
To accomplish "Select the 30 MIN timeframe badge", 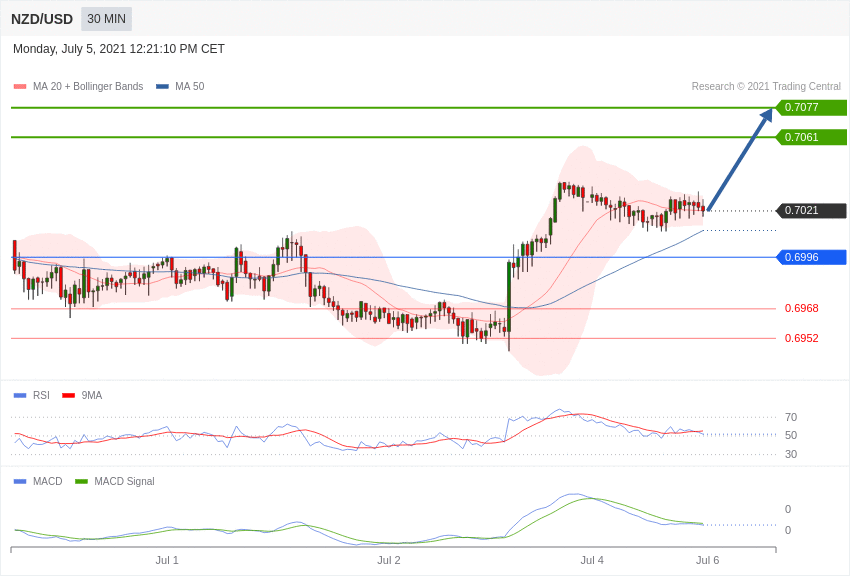I will [106, 19].
